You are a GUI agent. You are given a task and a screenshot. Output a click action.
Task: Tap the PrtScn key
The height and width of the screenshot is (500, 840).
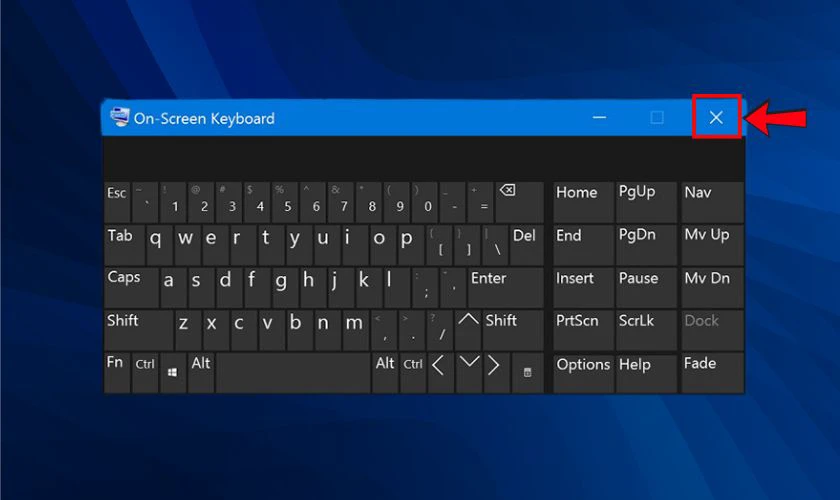click(x=583, y=330)
